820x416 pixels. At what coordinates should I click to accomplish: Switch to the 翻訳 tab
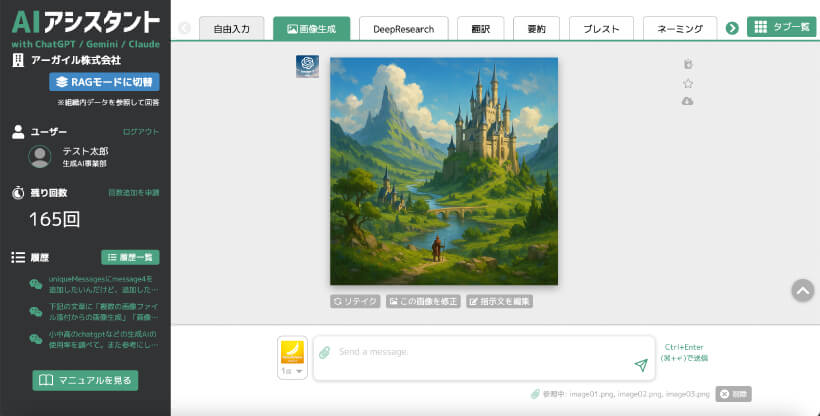(x=481, y=29)
